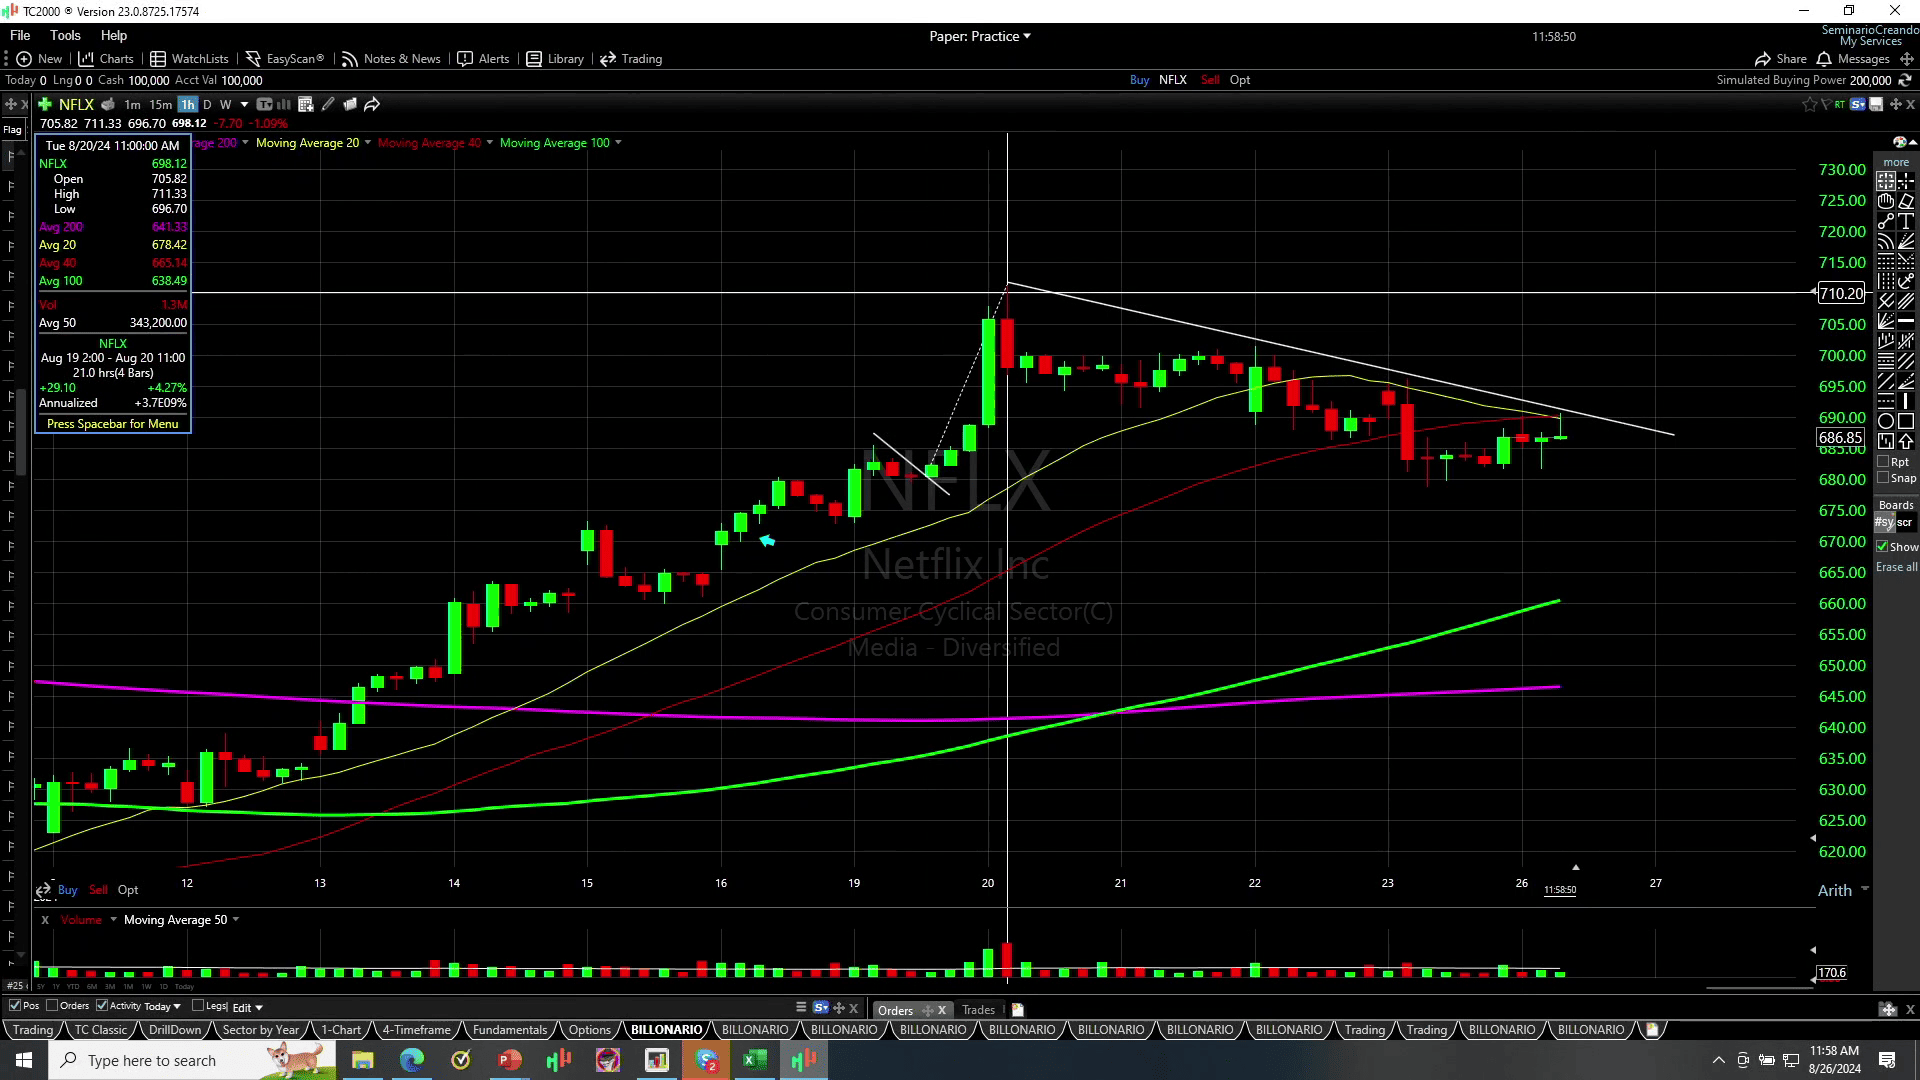Switch to the Fundamentals layout tab

(509, 1029)
